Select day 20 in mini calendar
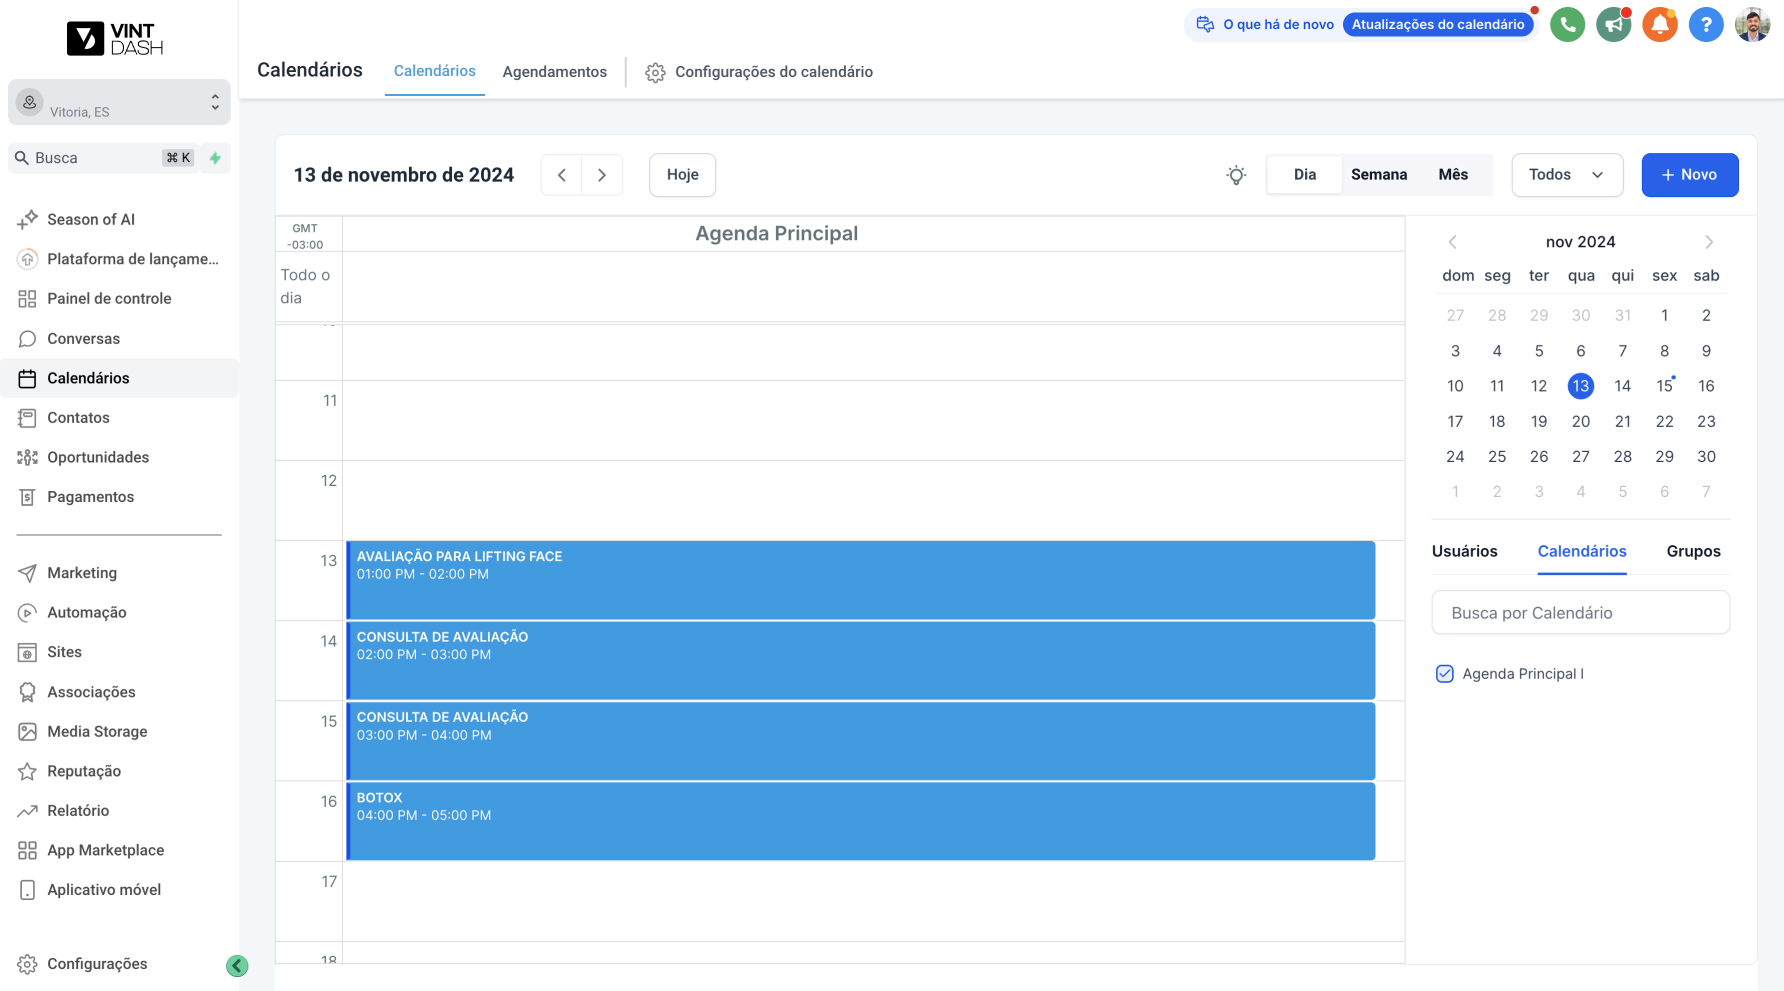Screen dimensions: 1784x991 coord(1580,422)
